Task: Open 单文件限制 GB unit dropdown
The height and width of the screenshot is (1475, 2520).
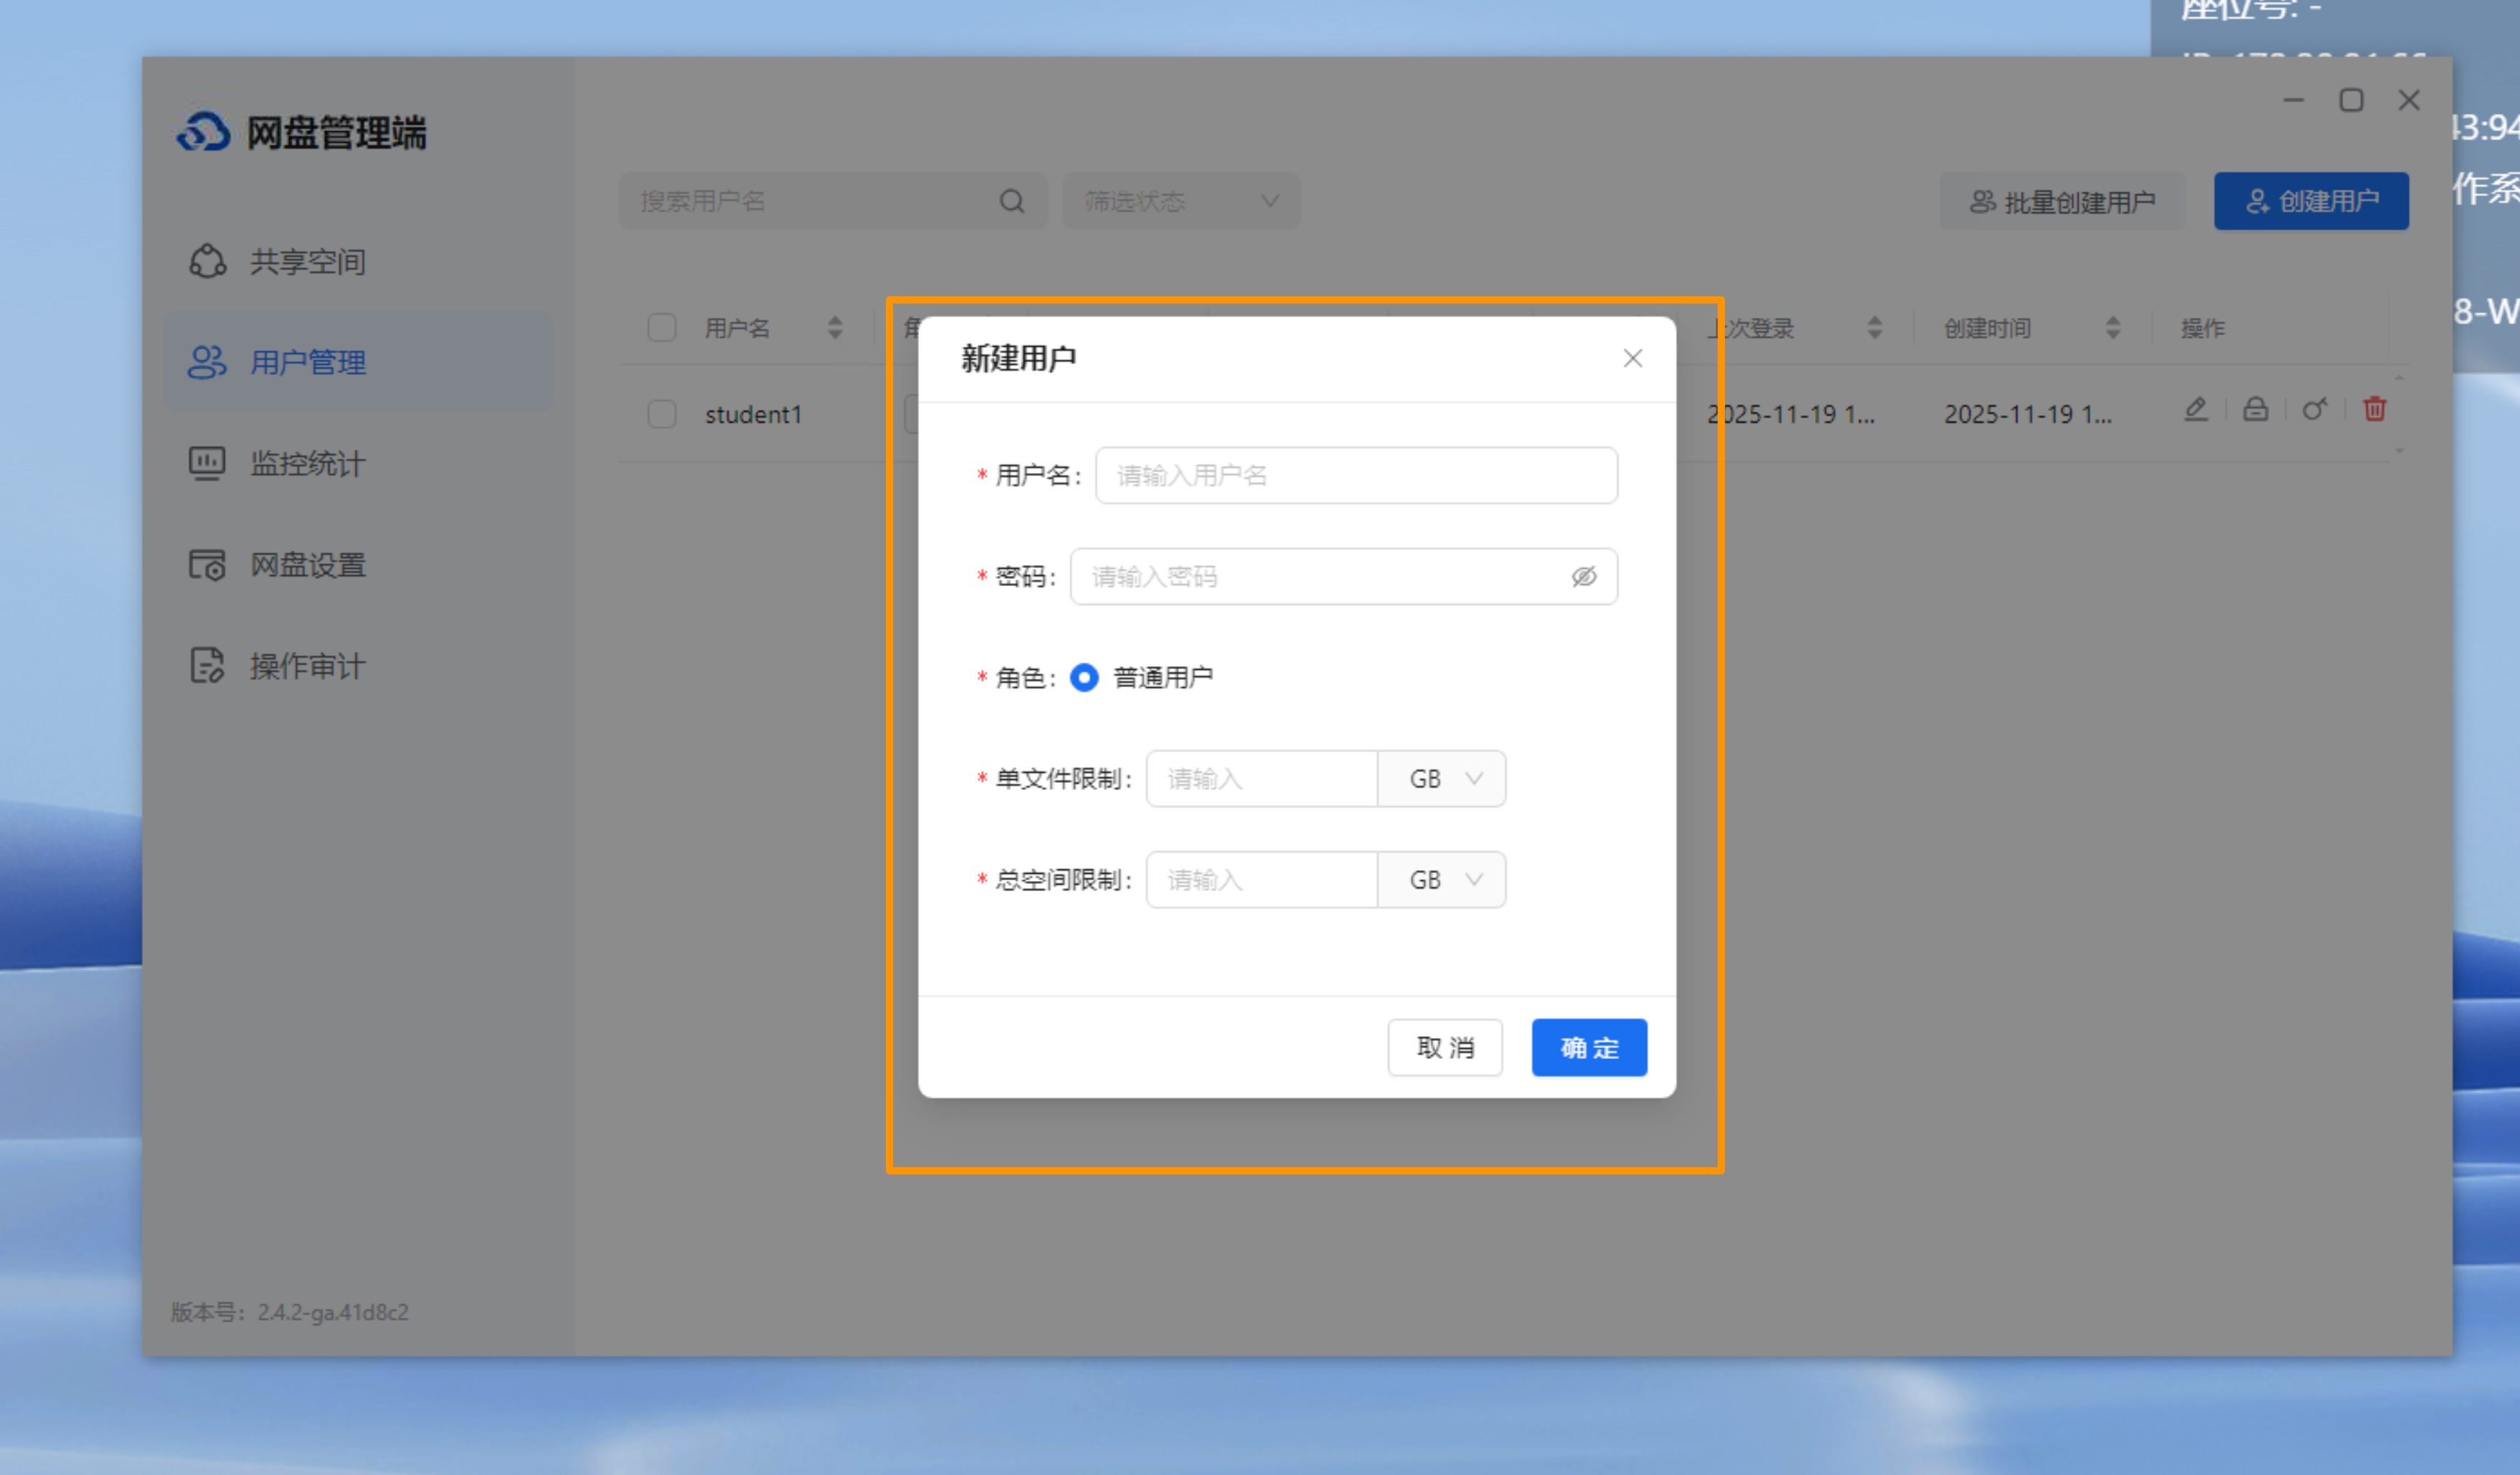Action: (1441, 778)
